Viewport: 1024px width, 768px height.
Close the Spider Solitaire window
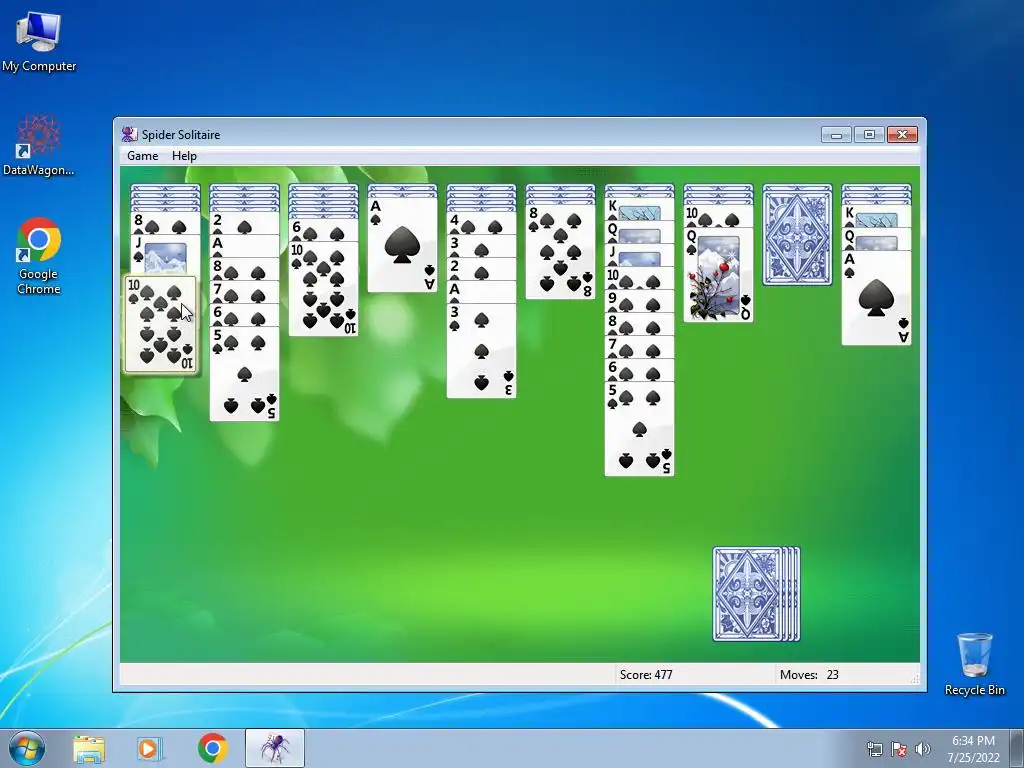903,135
